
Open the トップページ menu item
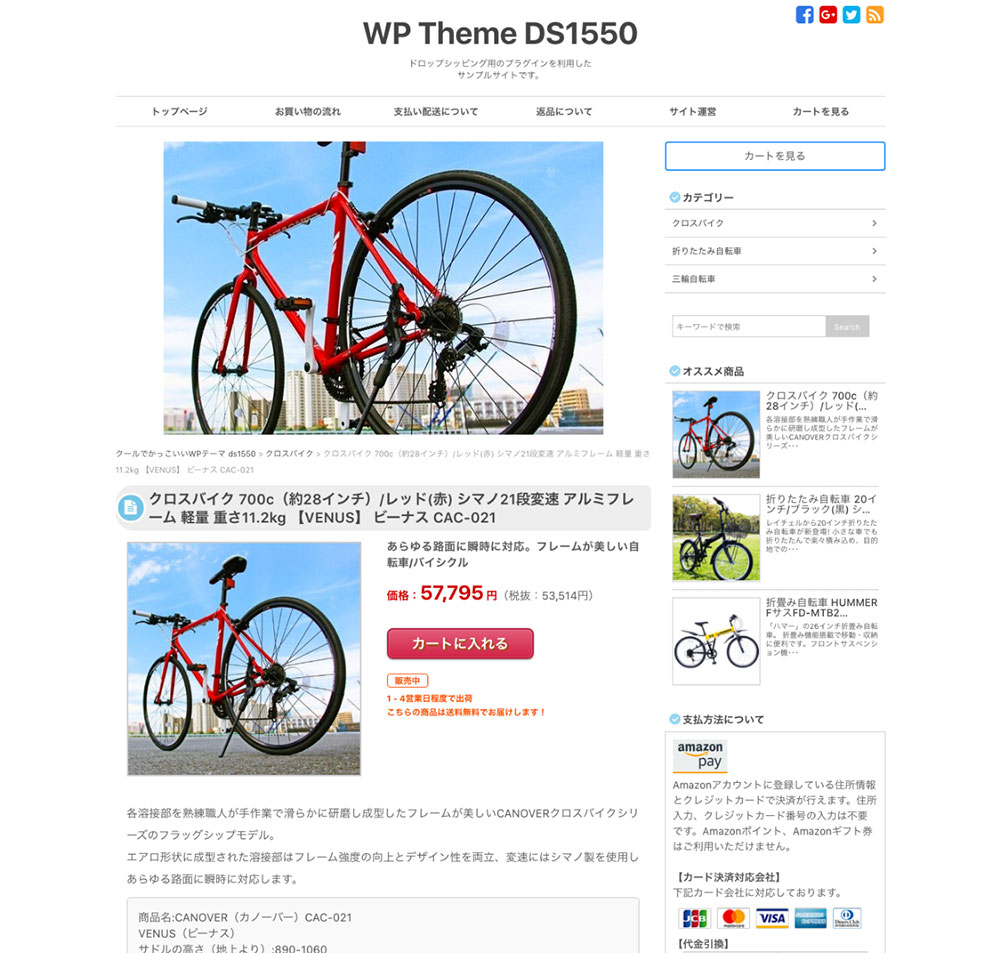[x=179, y=112]
